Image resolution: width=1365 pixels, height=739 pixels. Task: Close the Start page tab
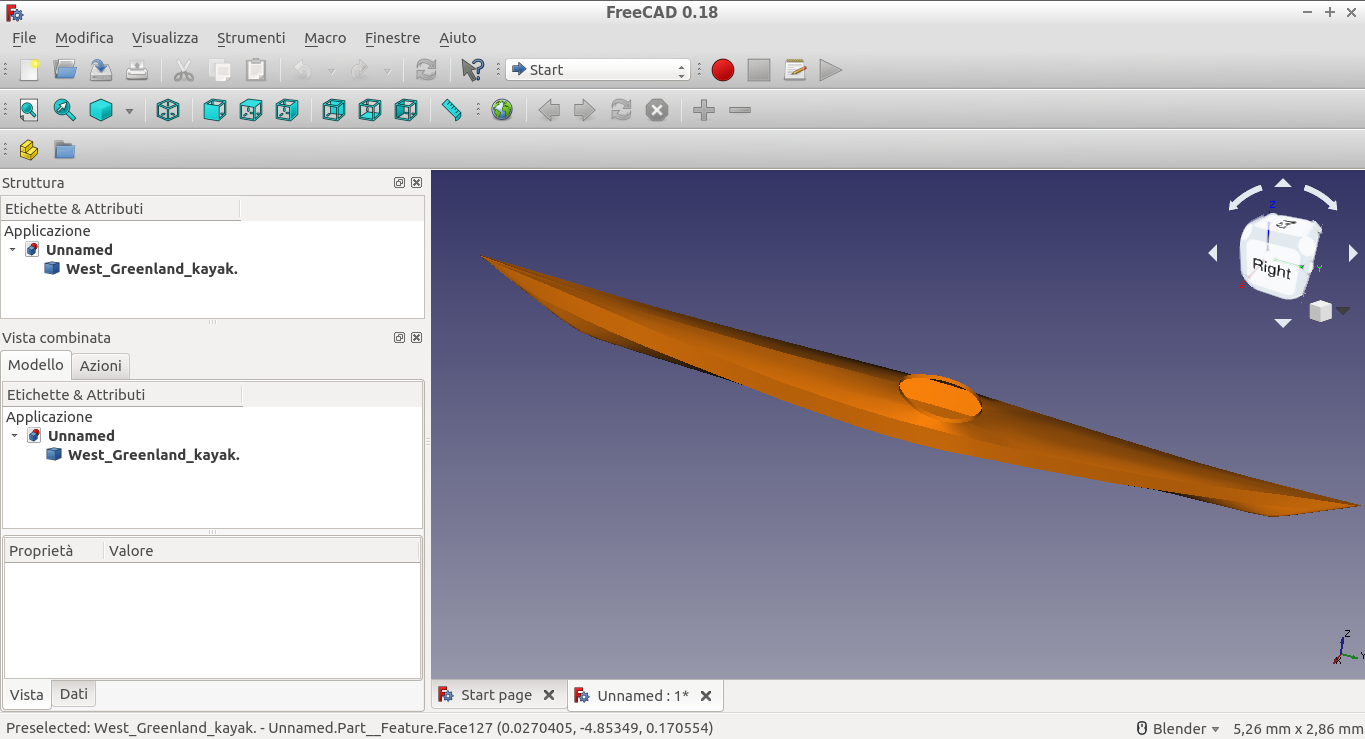pyautogui.click(x=549, y=695)
